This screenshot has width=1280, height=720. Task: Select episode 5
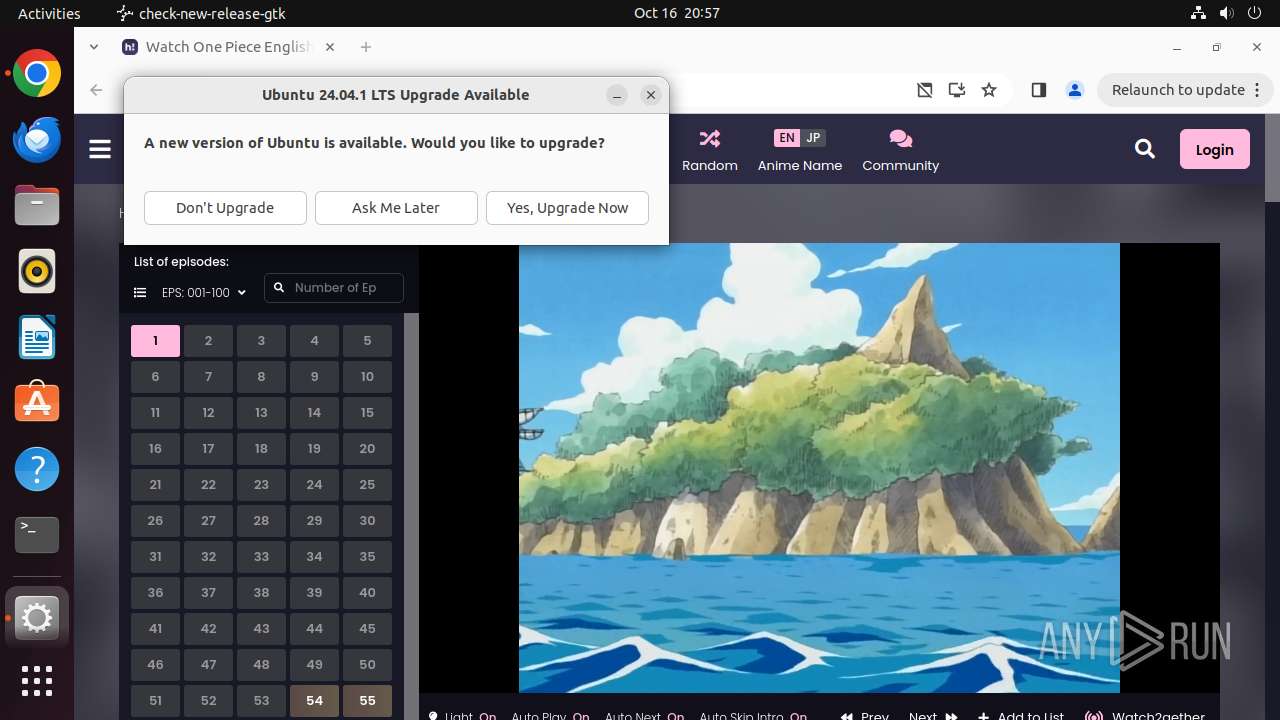click(x=367, y=341)
